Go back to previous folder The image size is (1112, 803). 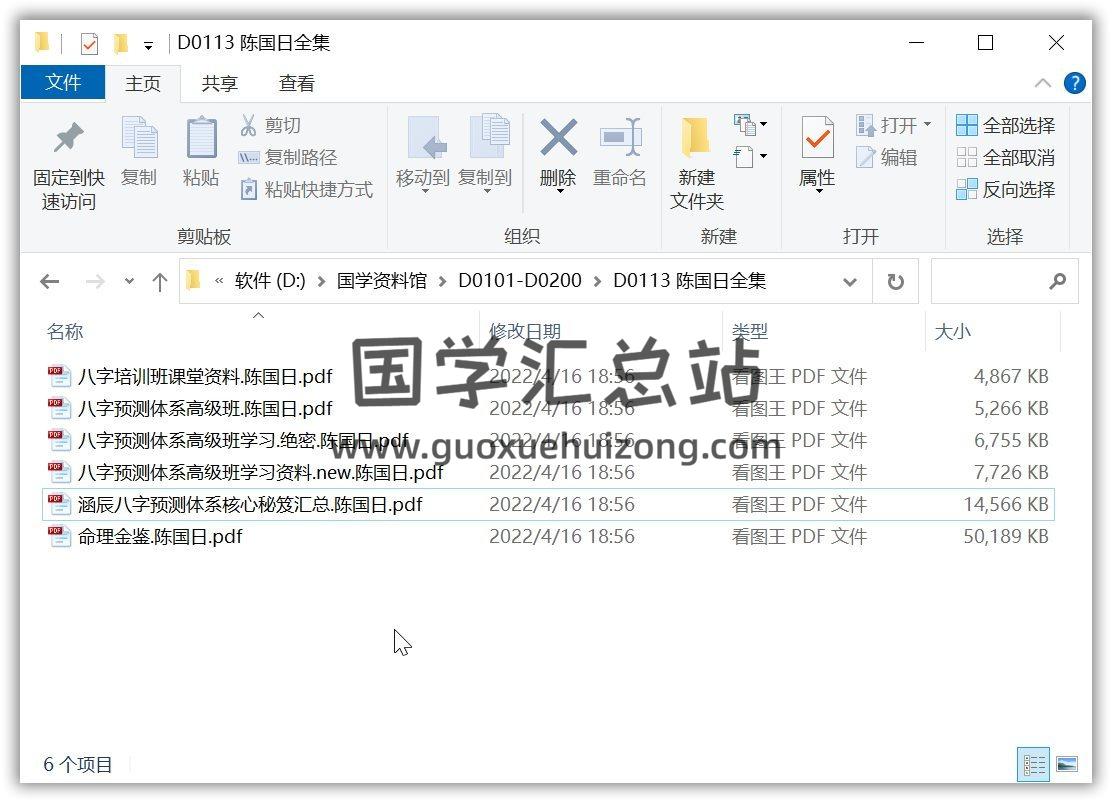50,282
